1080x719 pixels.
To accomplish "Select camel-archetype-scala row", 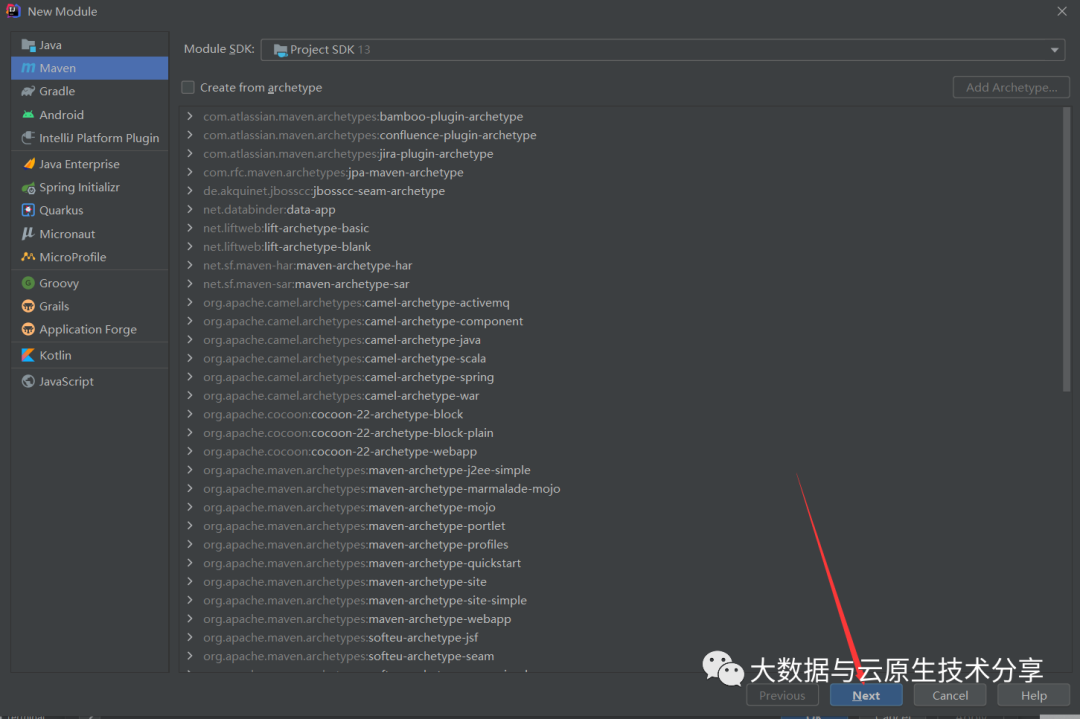I will [621, 358].
